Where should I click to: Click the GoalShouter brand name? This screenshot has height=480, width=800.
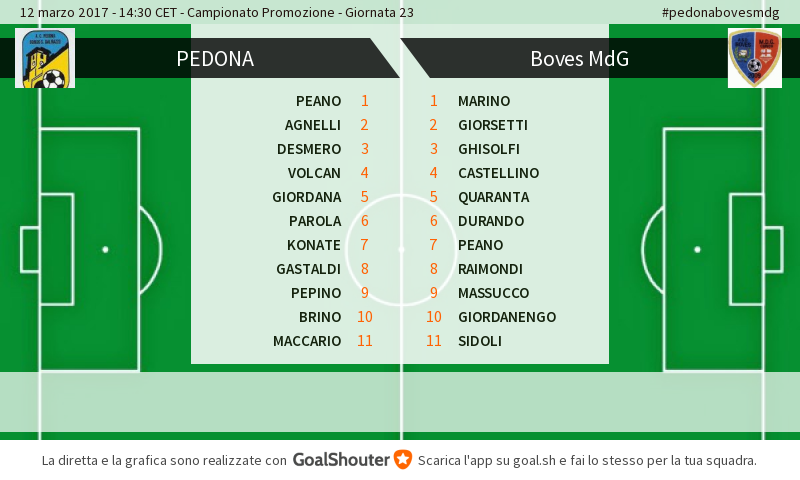(x=341, y=460)
